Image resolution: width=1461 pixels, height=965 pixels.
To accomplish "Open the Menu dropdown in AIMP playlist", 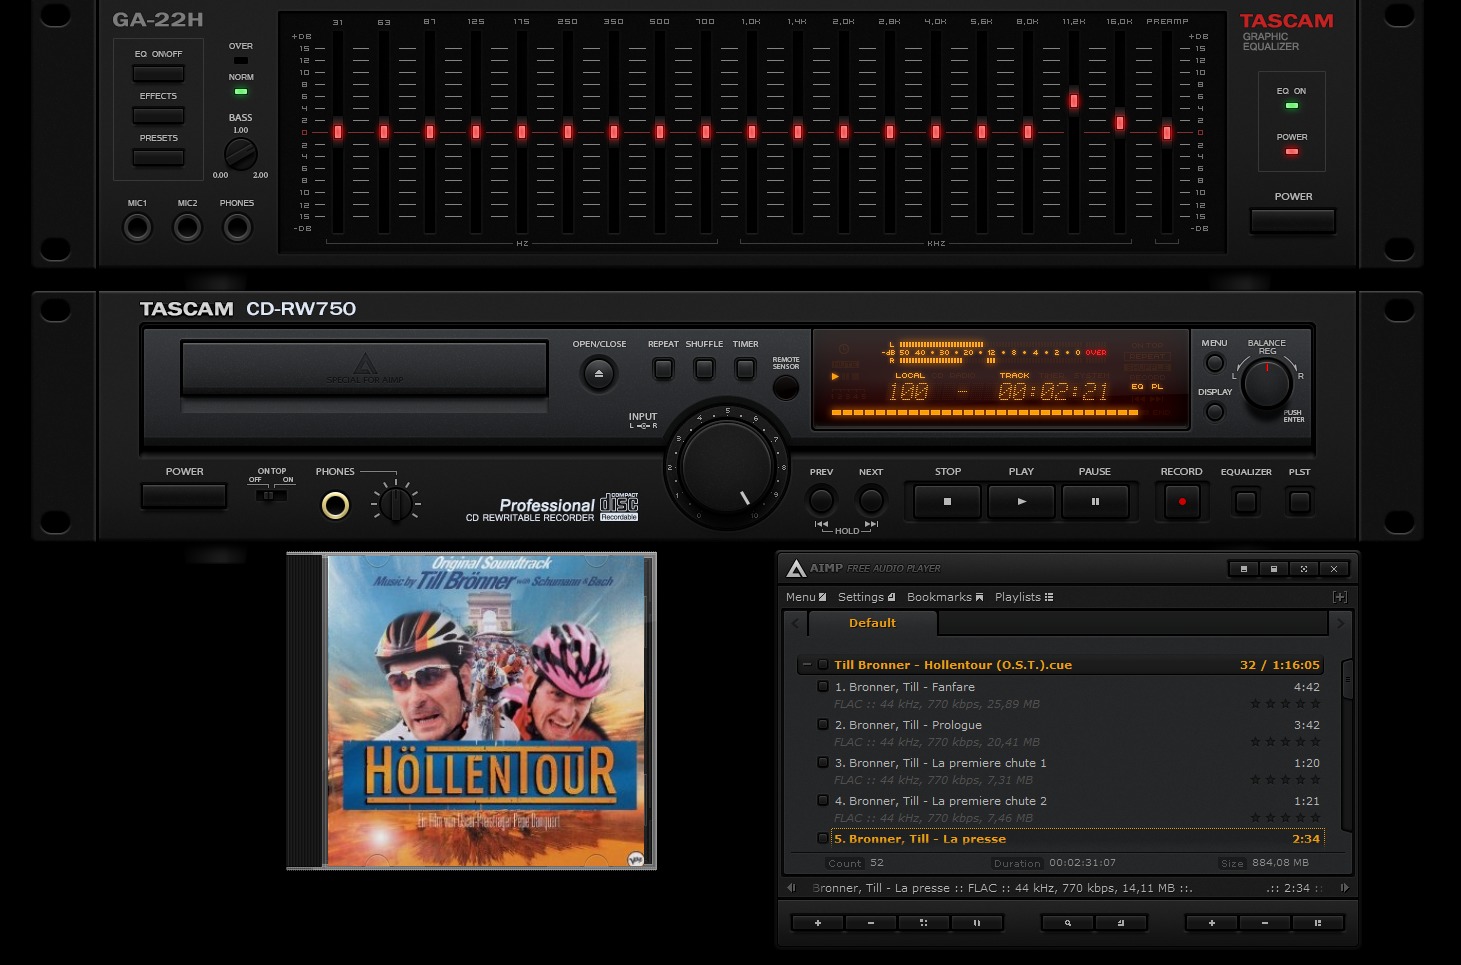I will click(806, 597).
